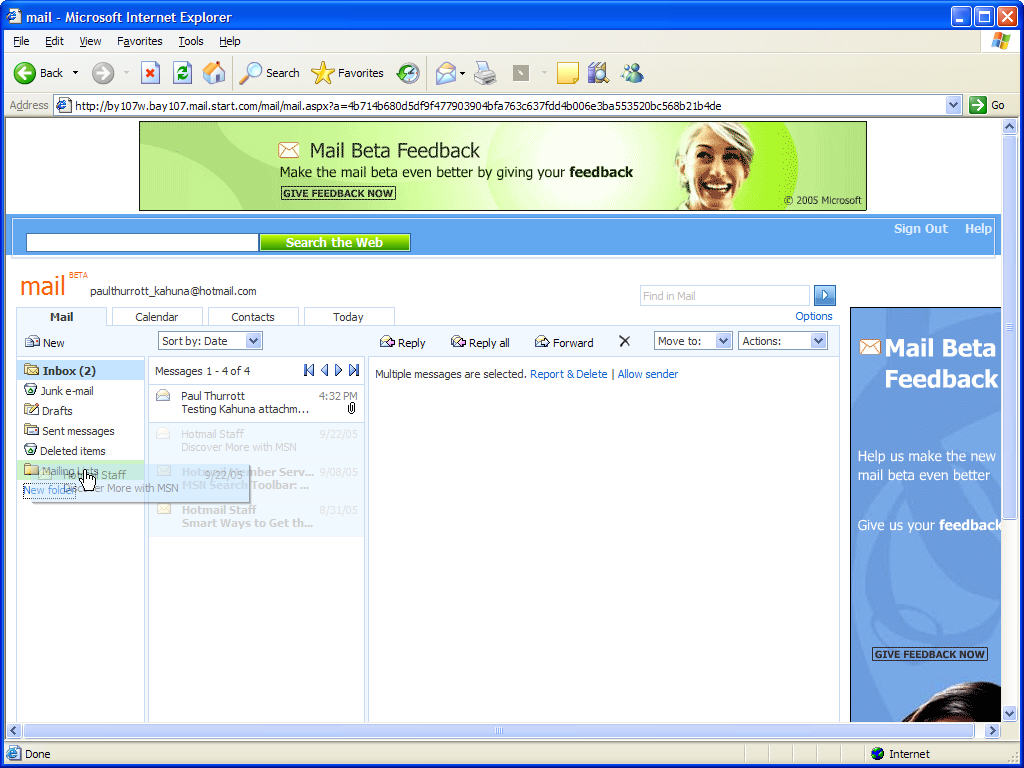Screen dimensions: 1024x768
Task: Click the Go button next to the address bar
Action: coord(987,105)
